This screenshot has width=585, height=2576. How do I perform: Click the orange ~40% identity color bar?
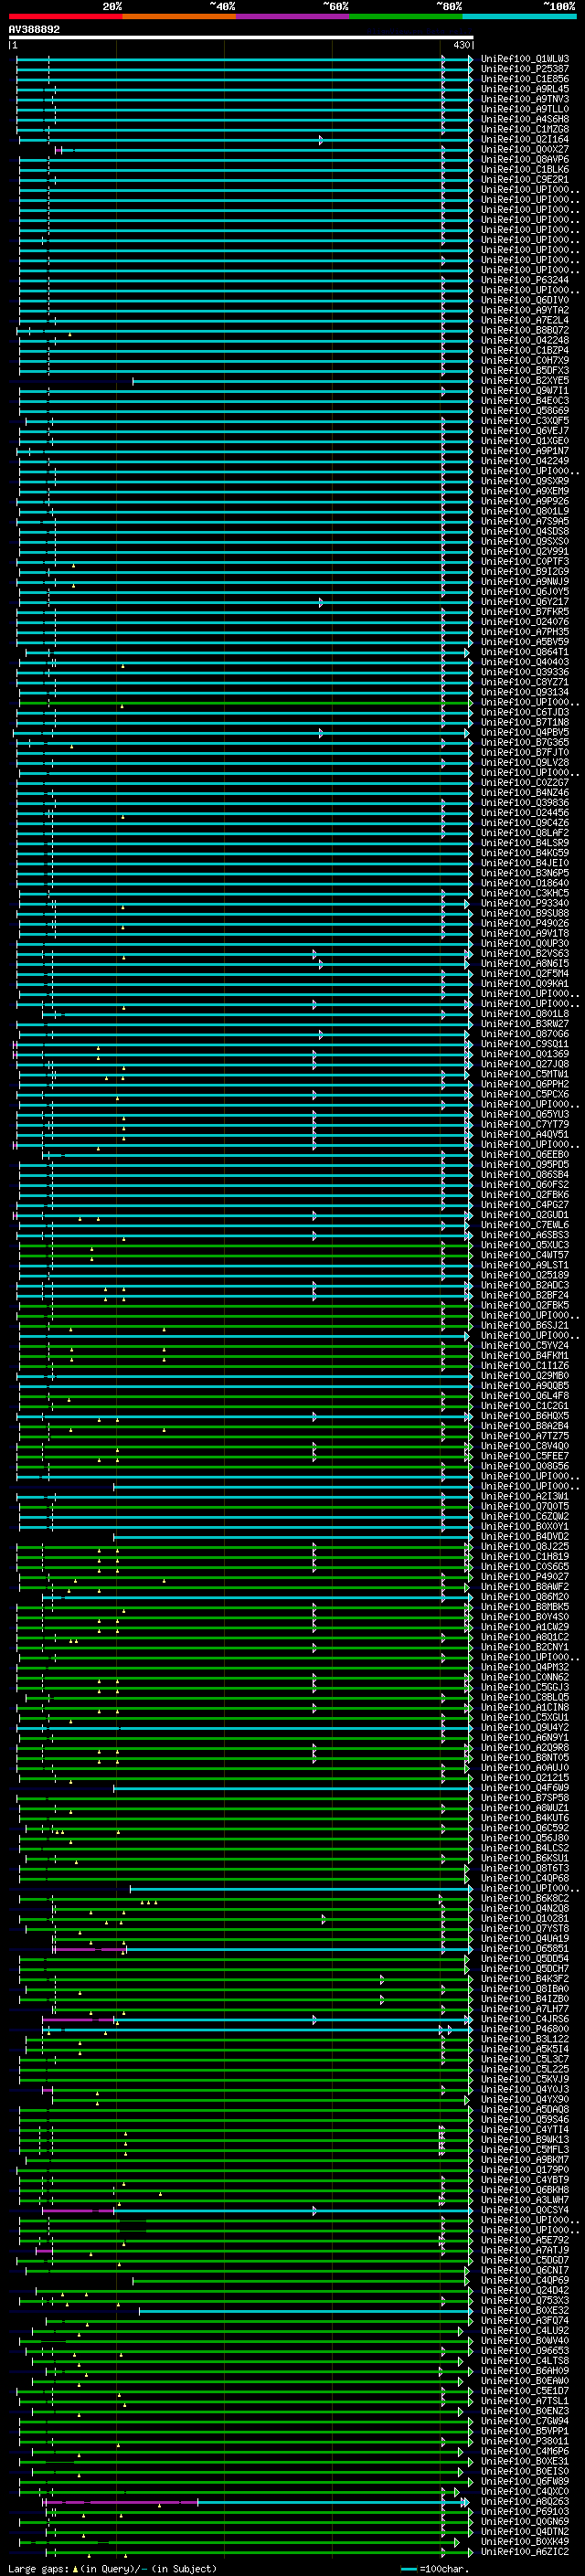(x=179, y=16)
